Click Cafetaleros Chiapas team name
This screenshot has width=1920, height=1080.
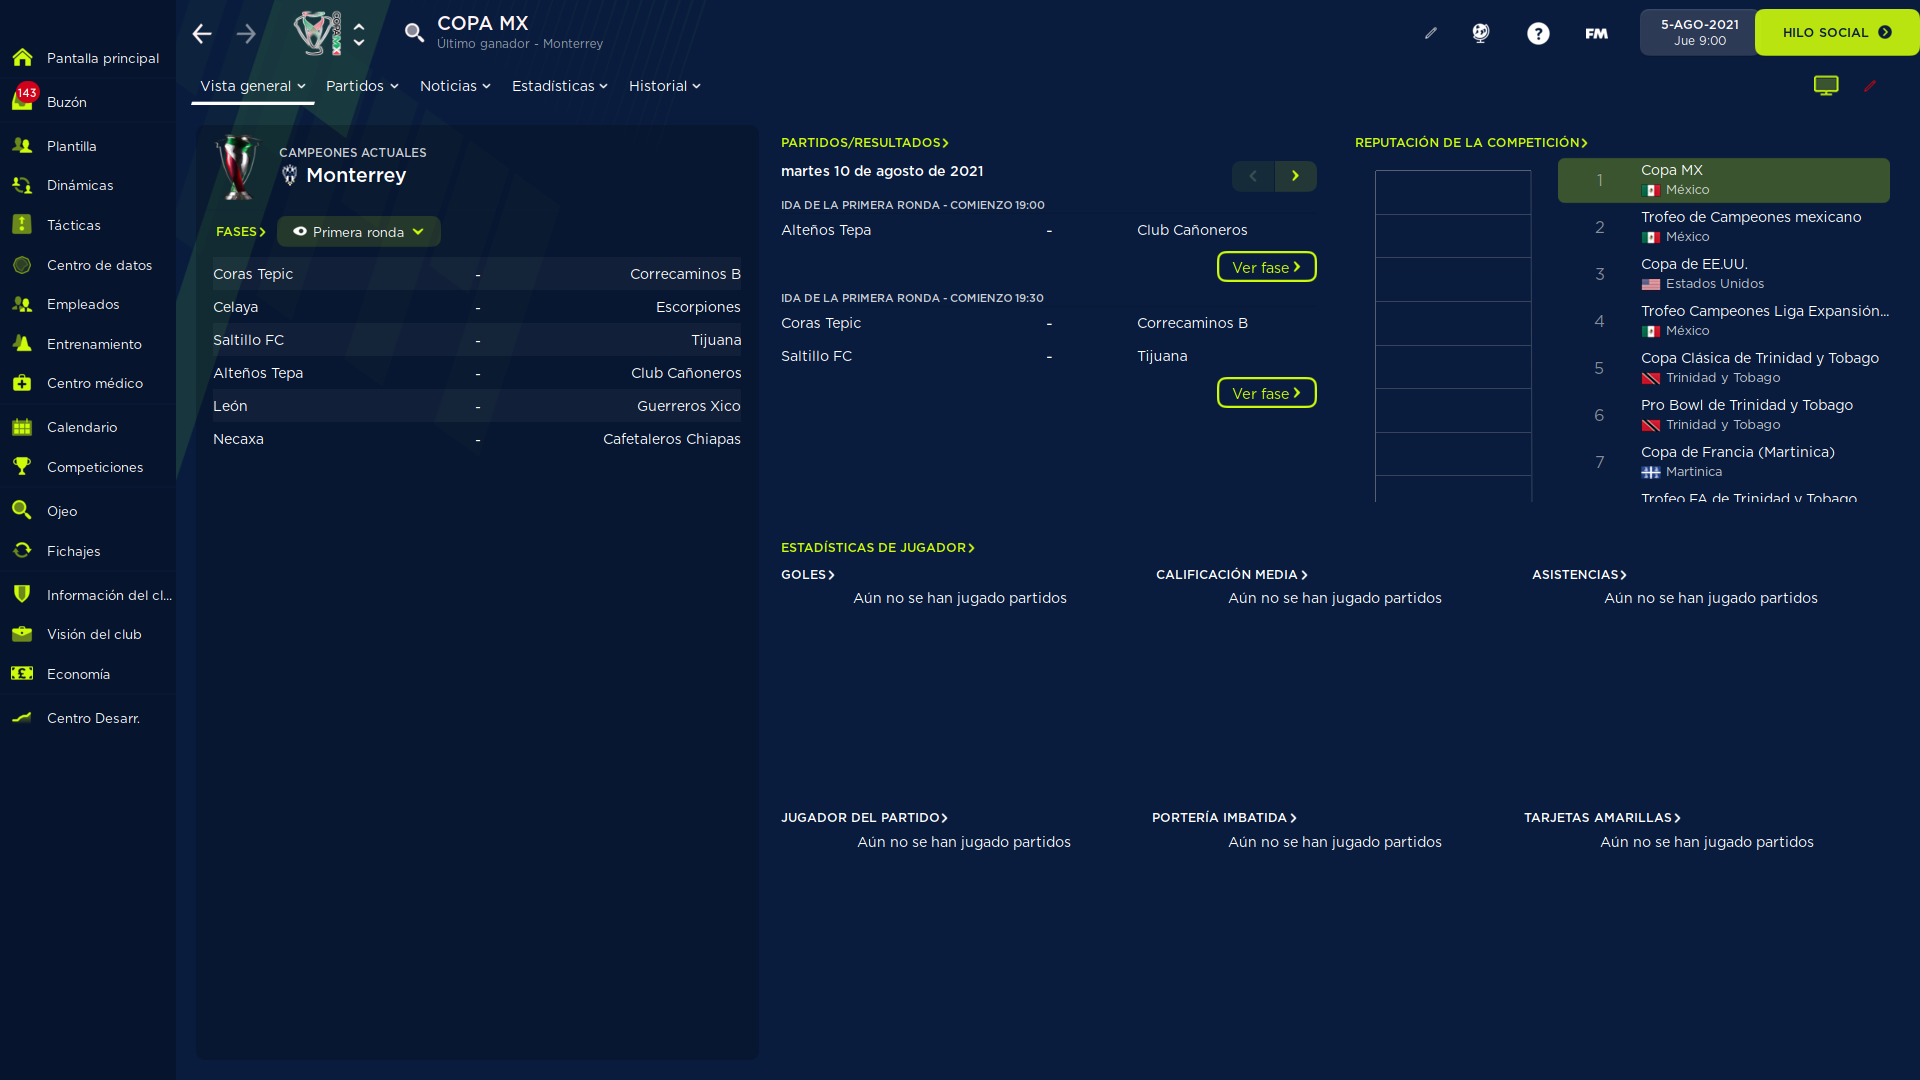coord(672,439)
